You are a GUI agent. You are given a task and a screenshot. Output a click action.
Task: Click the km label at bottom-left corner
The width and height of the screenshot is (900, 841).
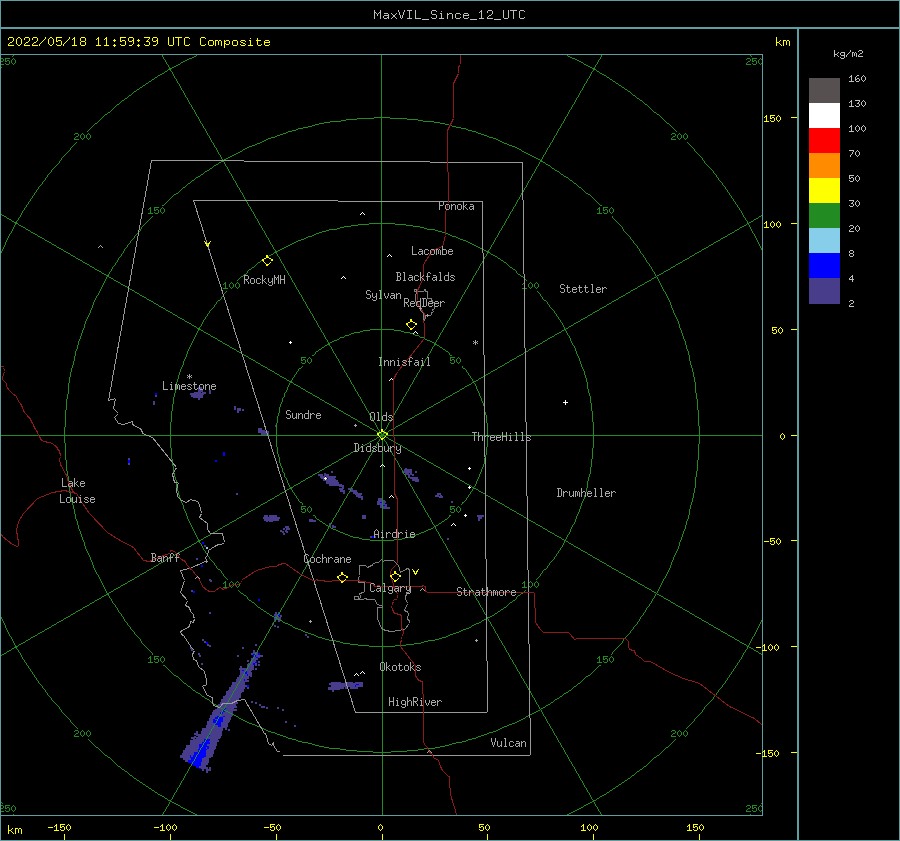pyautogui.click(x=15, y=830)
